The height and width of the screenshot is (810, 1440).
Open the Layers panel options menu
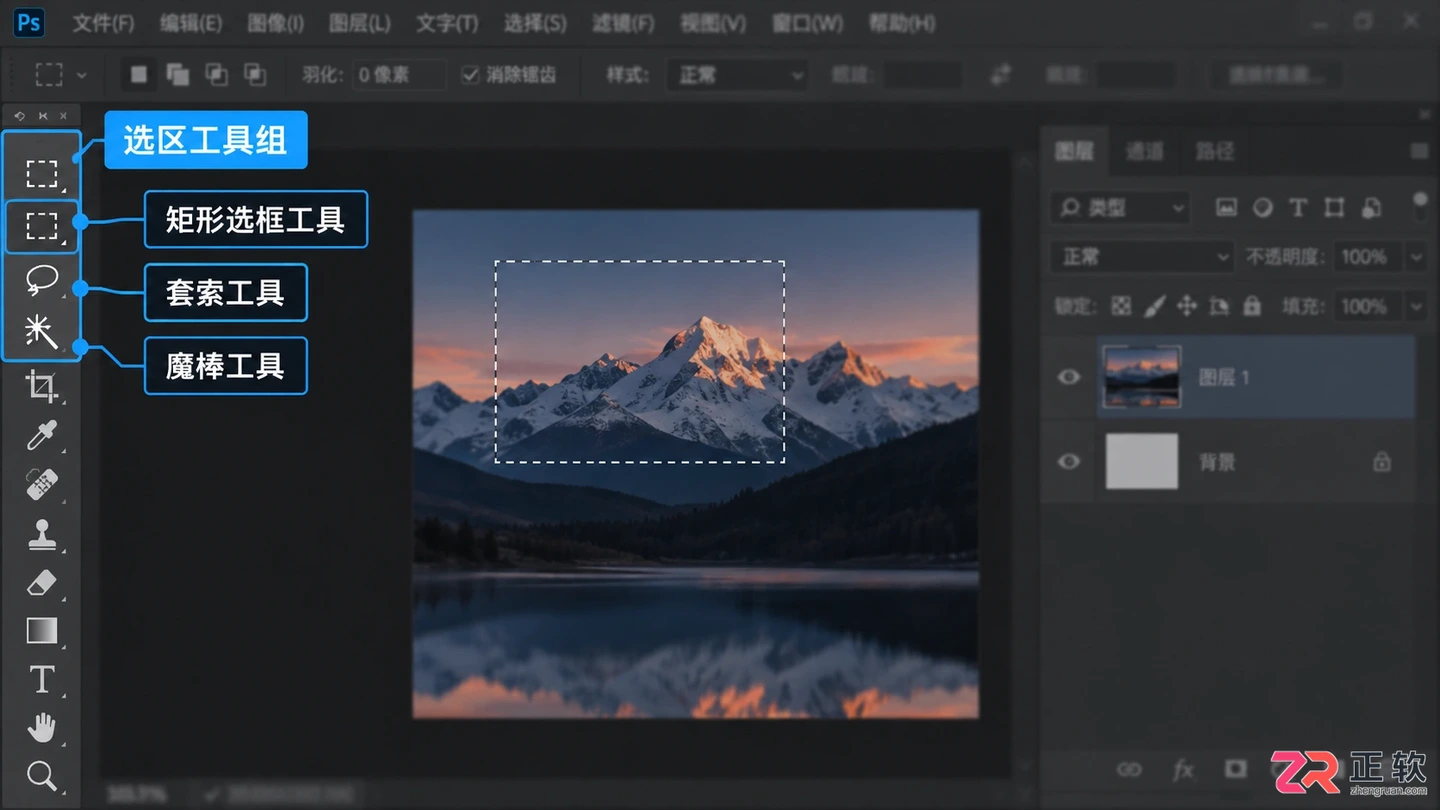click(1418, 151)
